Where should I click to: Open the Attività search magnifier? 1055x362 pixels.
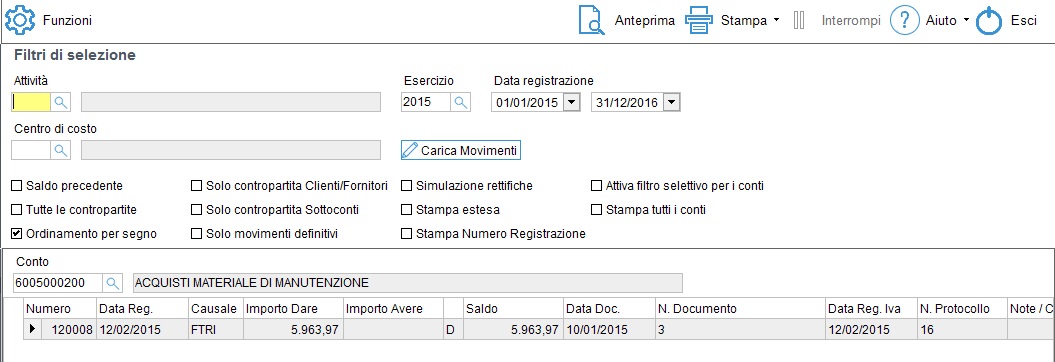click(61, 102)
